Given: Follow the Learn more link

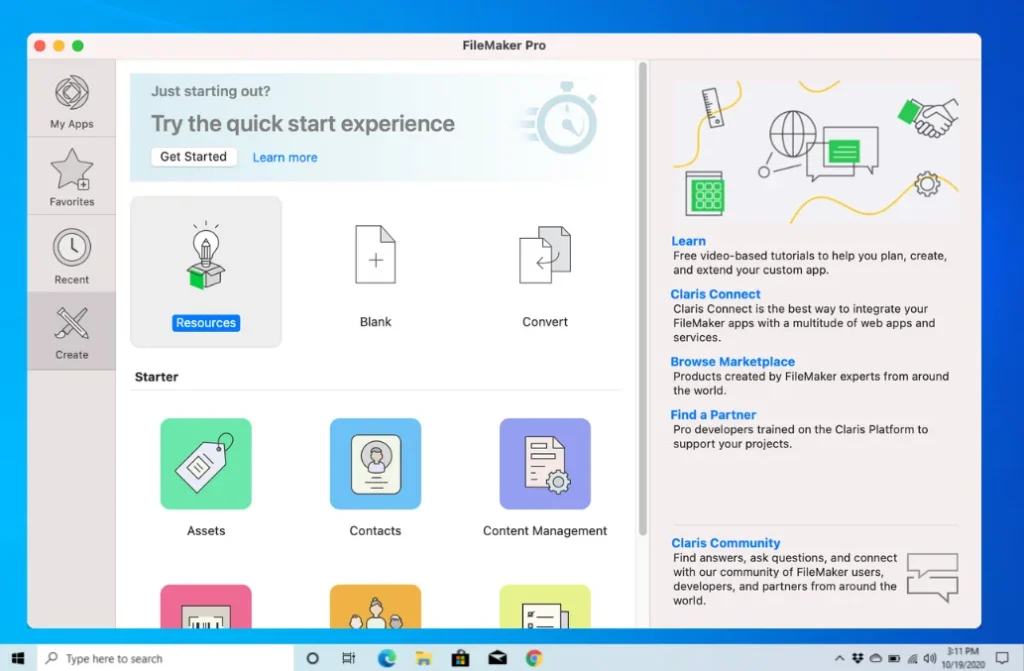Looking at the screenshot, I should tap(285, 158).
